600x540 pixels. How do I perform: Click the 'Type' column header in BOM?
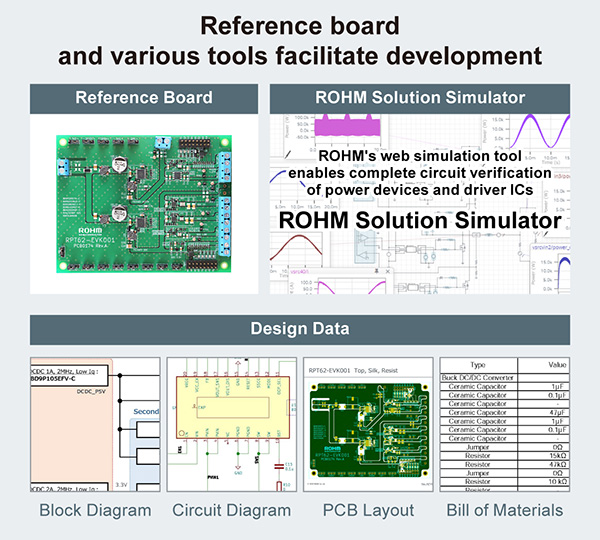[478, 365]
